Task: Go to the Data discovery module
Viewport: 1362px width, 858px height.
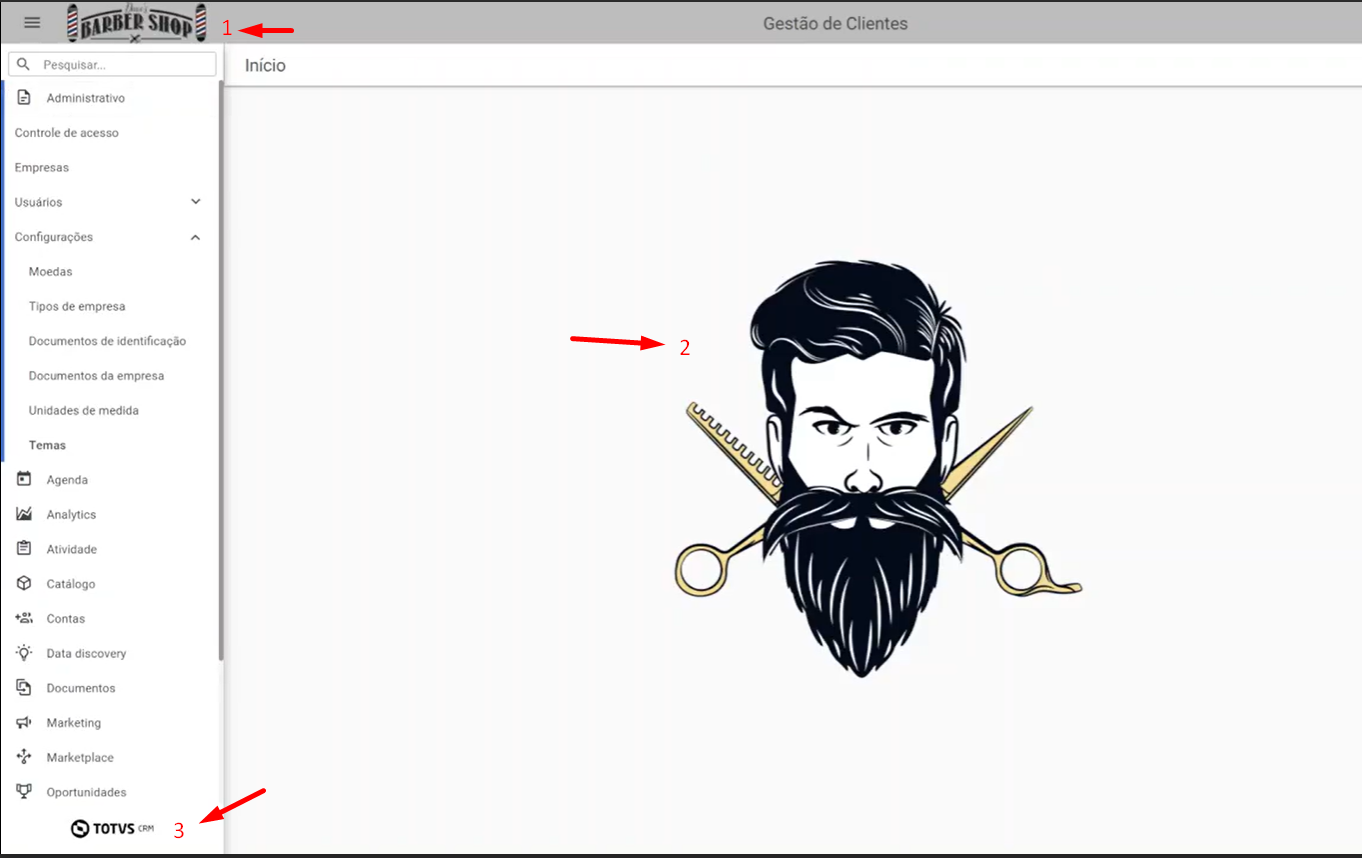Action: pos(86,653)
